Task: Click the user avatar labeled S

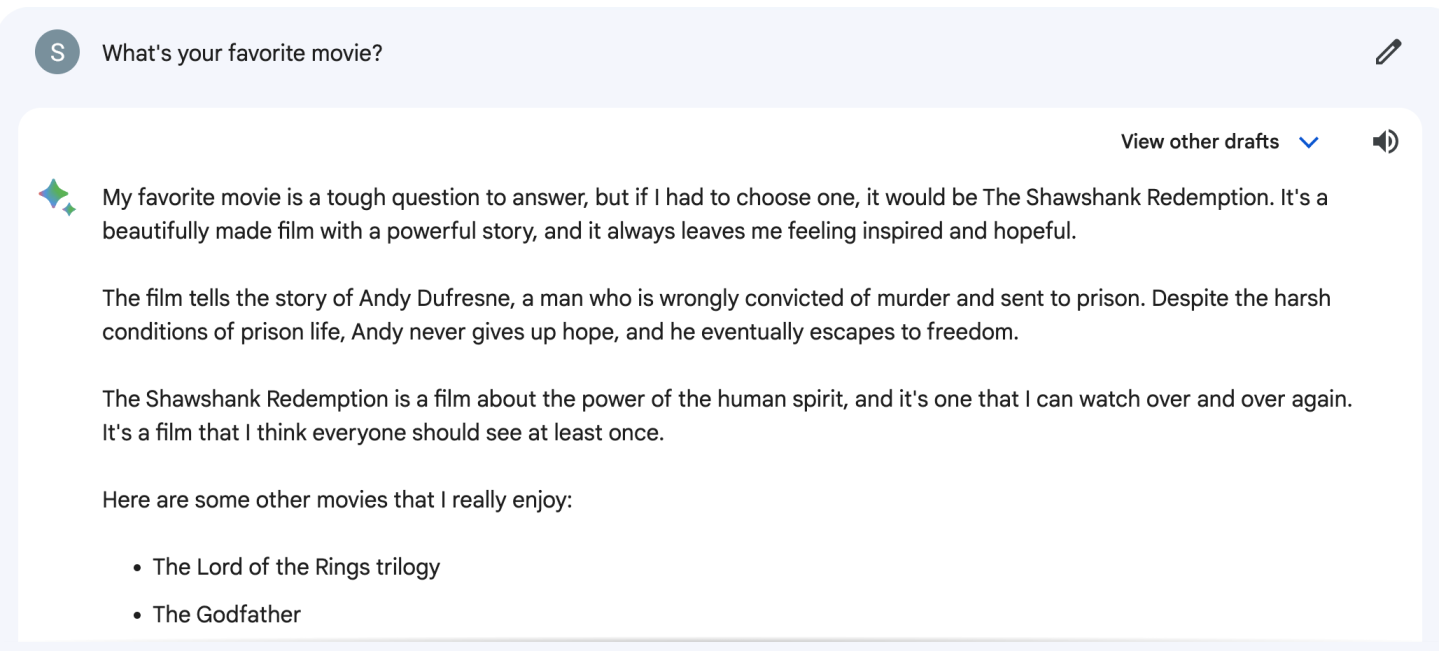Action: pos(57,52)
